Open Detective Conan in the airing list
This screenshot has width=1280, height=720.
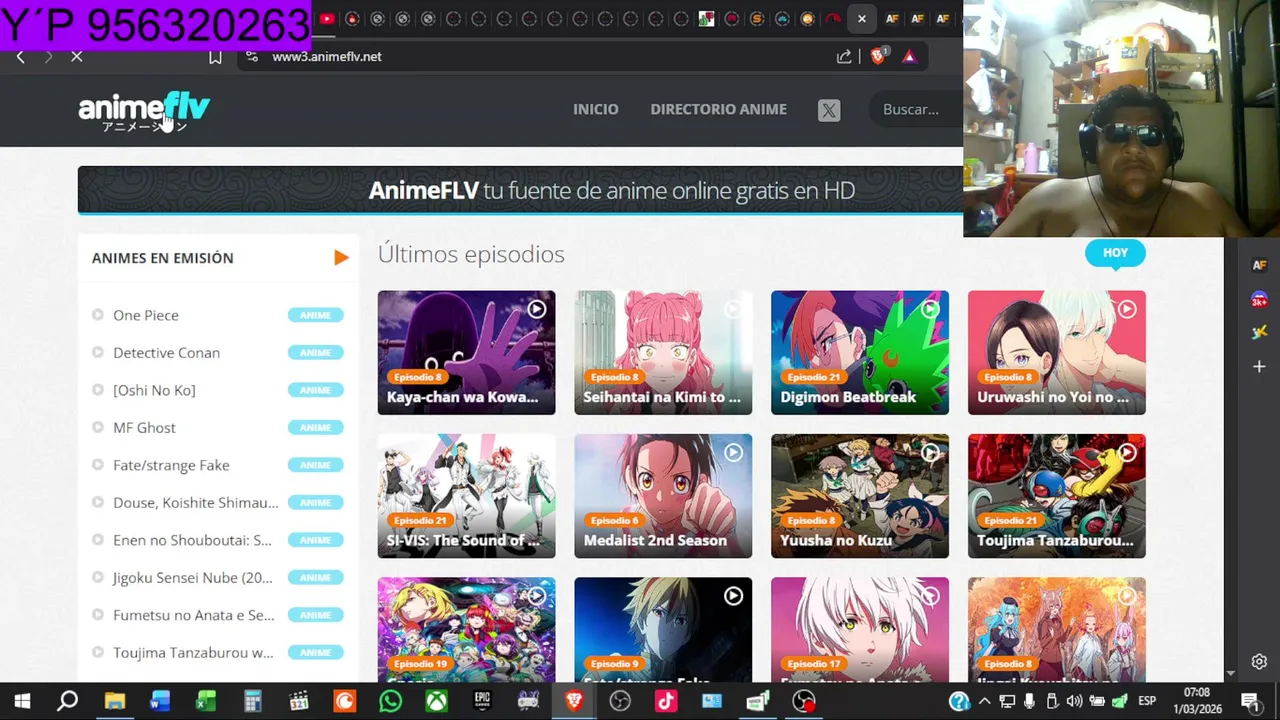click(166, 353)
